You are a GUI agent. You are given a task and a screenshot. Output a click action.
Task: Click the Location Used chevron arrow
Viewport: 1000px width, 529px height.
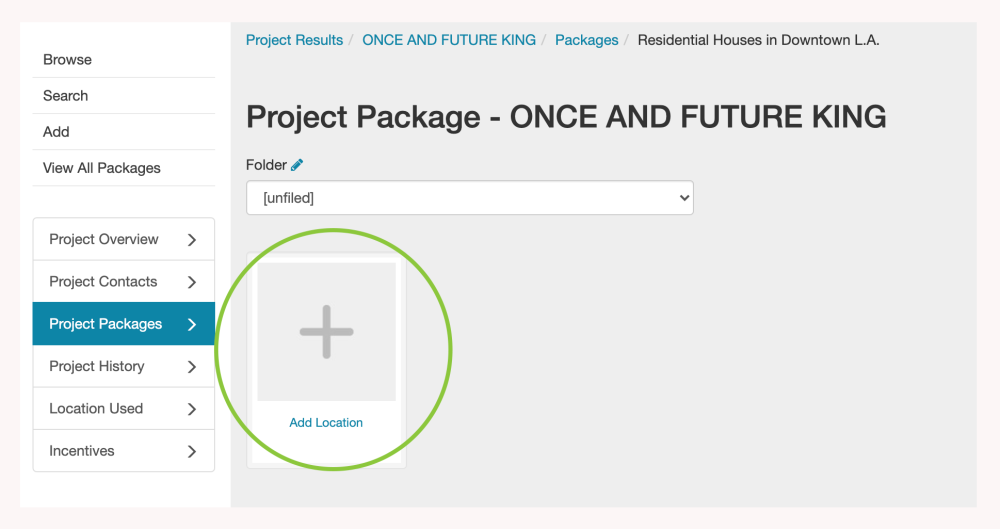point(192,409)
